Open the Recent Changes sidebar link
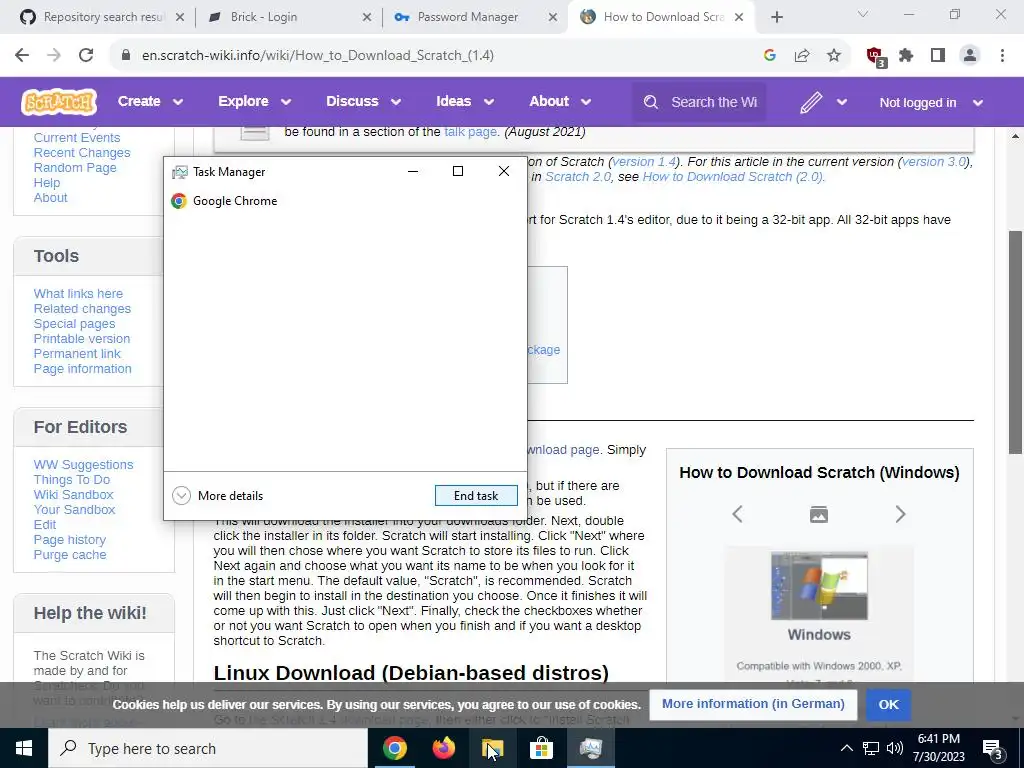1024x768 pixels. [82, 153]
